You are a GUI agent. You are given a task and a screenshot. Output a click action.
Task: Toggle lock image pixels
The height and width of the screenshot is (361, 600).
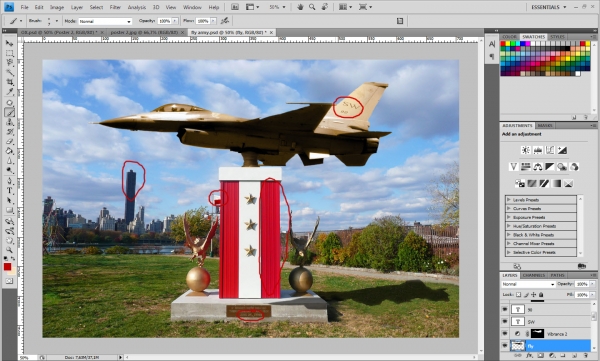pyautogui.click(x=526, y=295)
